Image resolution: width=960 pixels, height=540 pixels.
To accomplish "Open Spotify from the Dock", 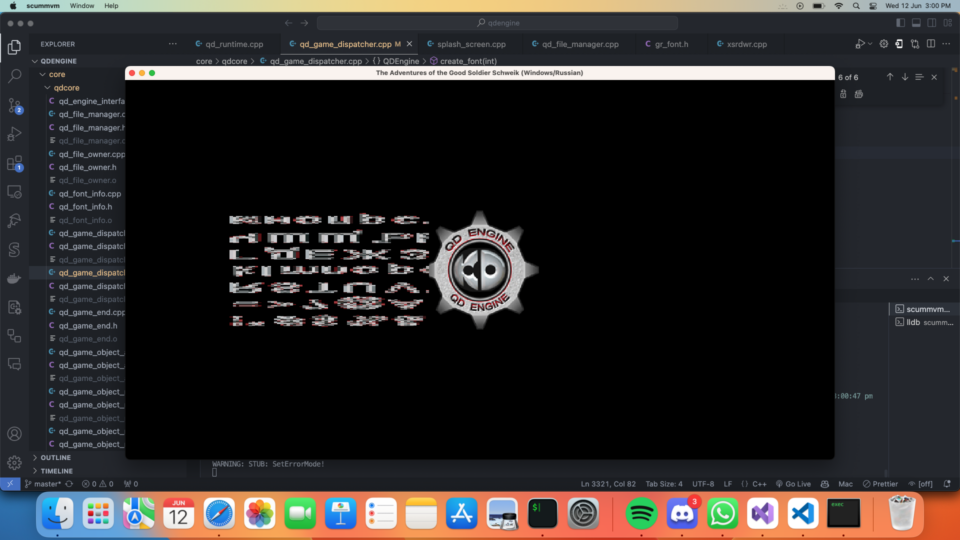I will [641, 514].
